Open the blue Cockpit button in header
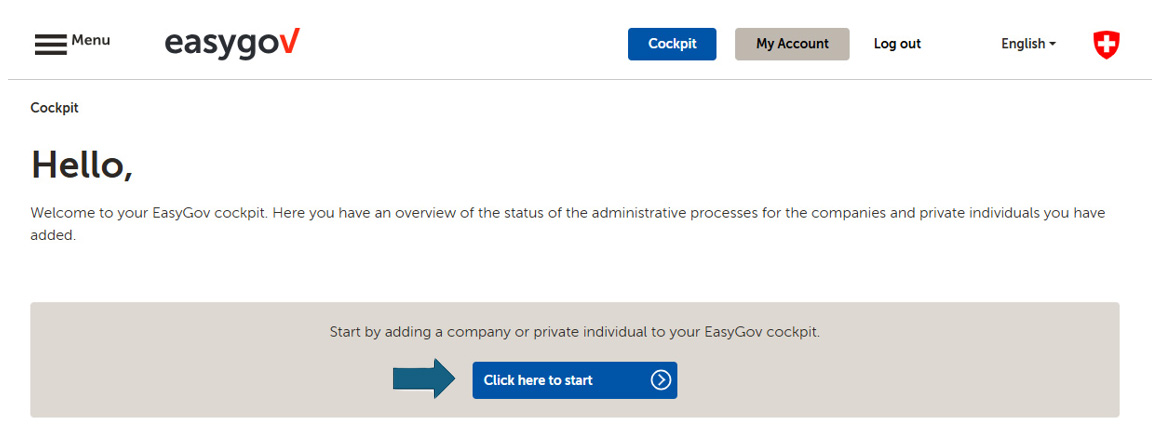The width and height of the screenshot is (1152, 447). (672, 44)
